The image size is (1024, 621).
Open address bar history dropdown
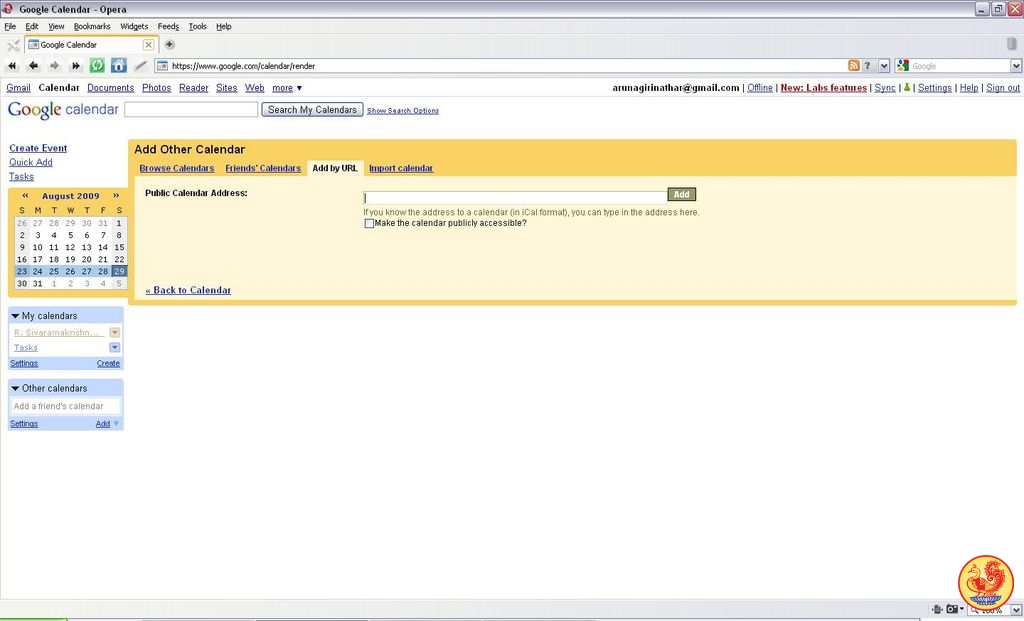click(x=884, y=65)
